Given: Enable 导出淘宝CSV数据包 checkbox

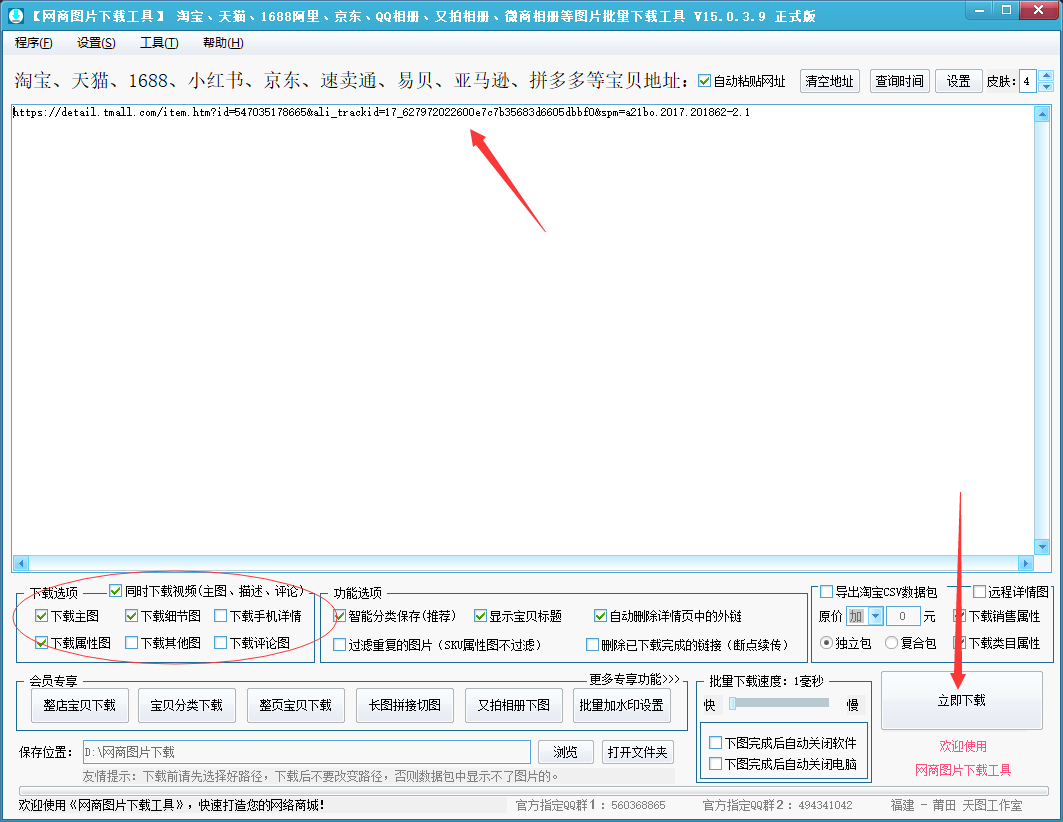Looking at the screenshot, I should pos(826,592).
